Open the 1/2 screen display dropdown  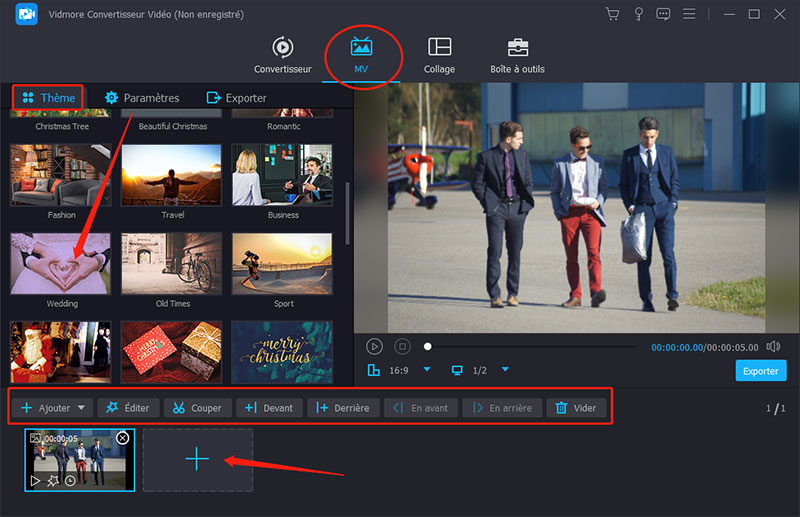point(505,370)
